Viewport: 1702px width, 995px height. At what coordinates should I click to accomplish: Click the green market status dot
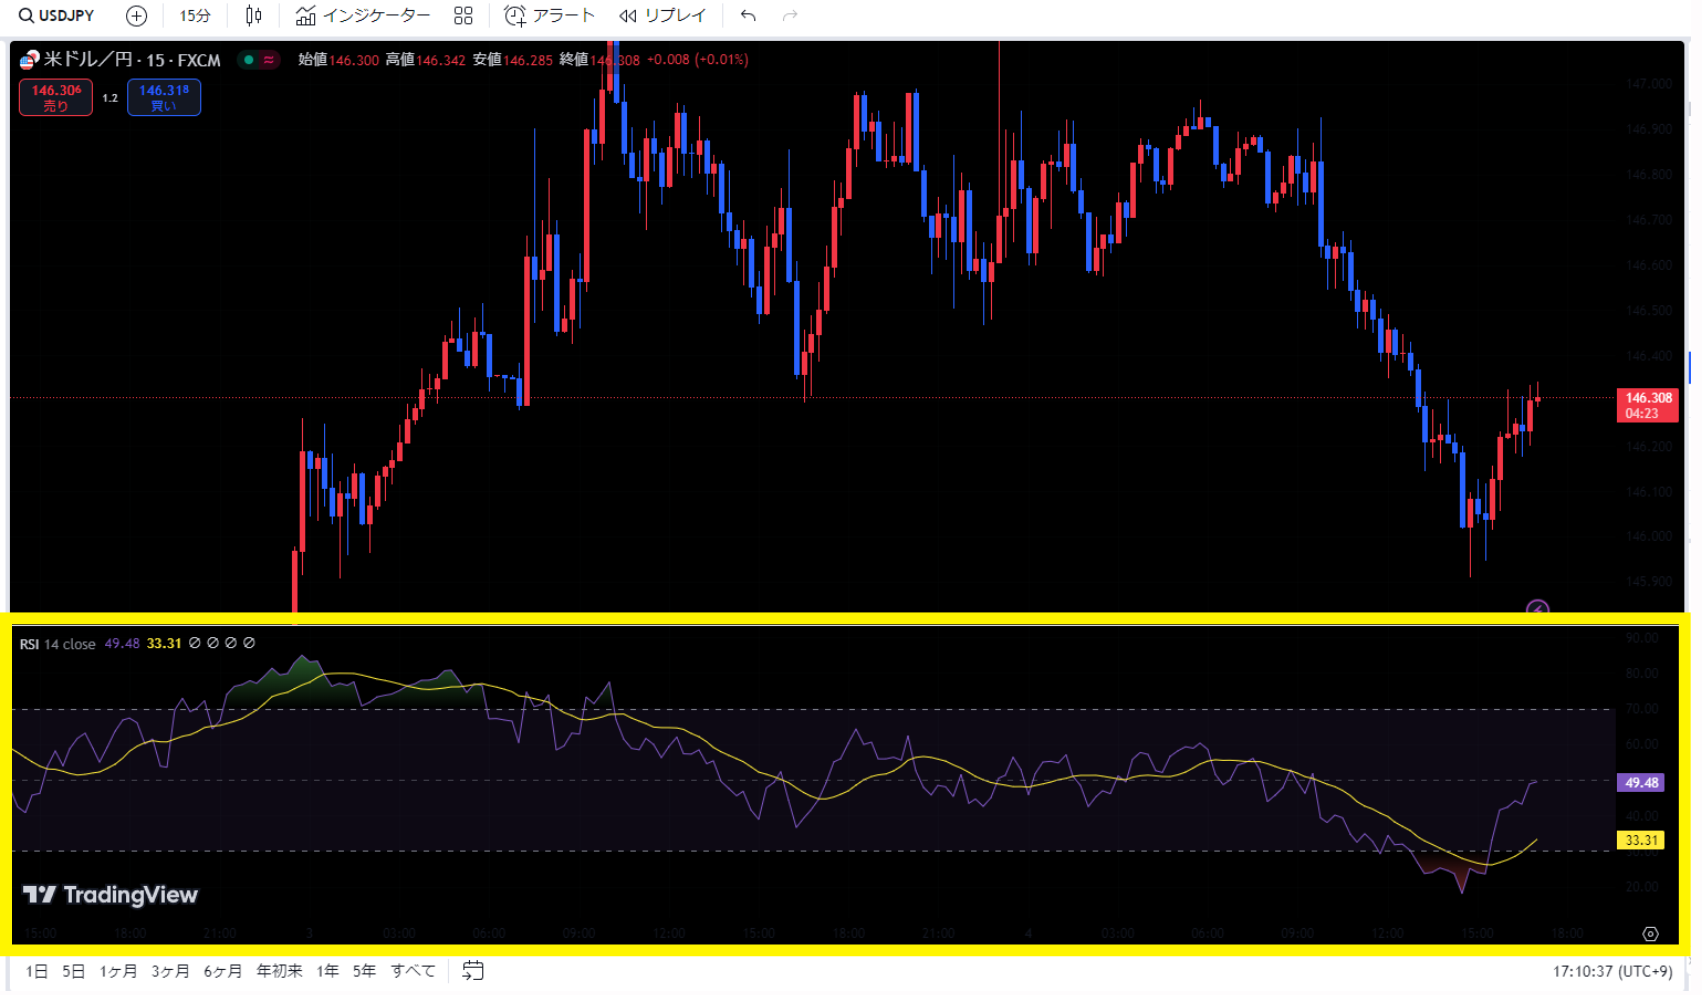(249, 60)
